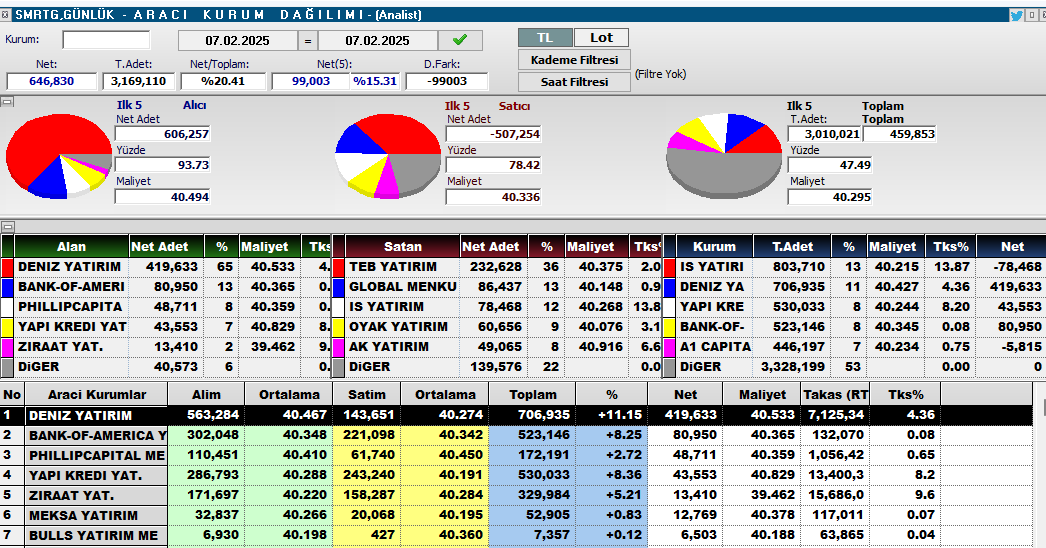The image size is (1046, 548).
Task: Click the Ilk 5 Satıcı pie chart
Action: (388, 156)
